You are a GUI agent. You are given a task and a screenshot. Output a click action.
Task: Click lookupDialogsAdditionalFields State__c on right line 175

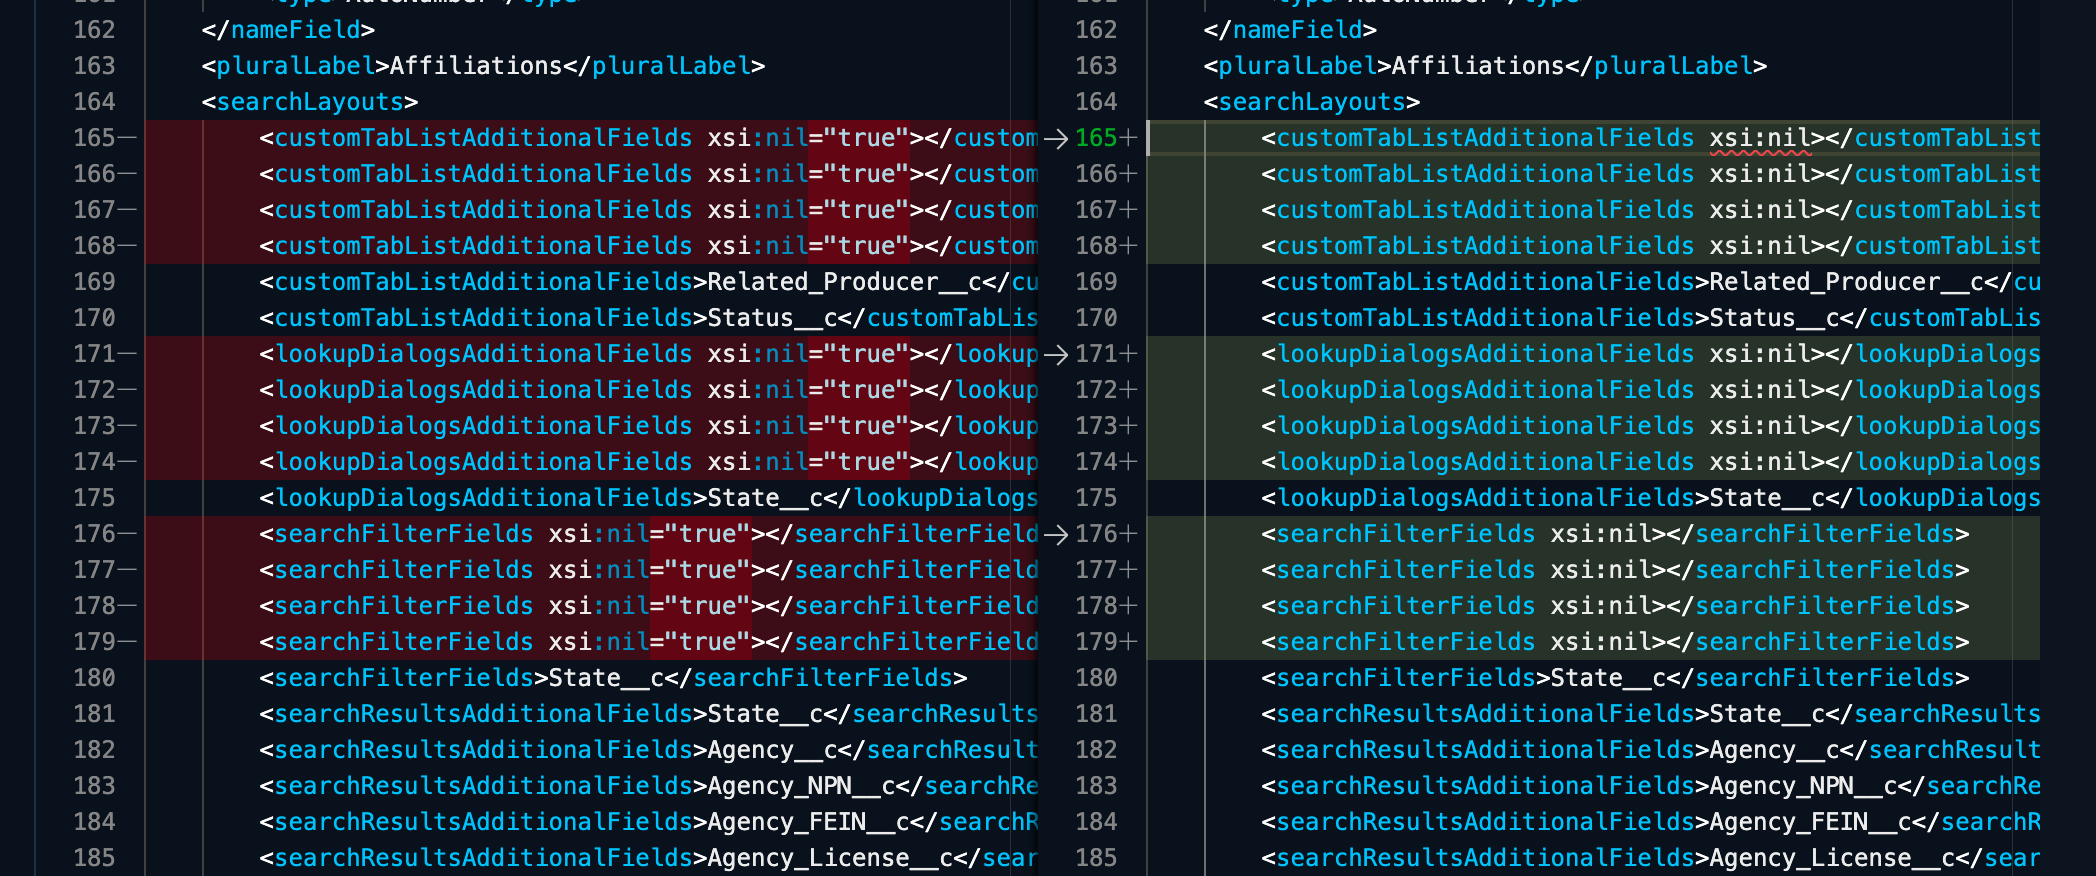tap(1650, 498)
